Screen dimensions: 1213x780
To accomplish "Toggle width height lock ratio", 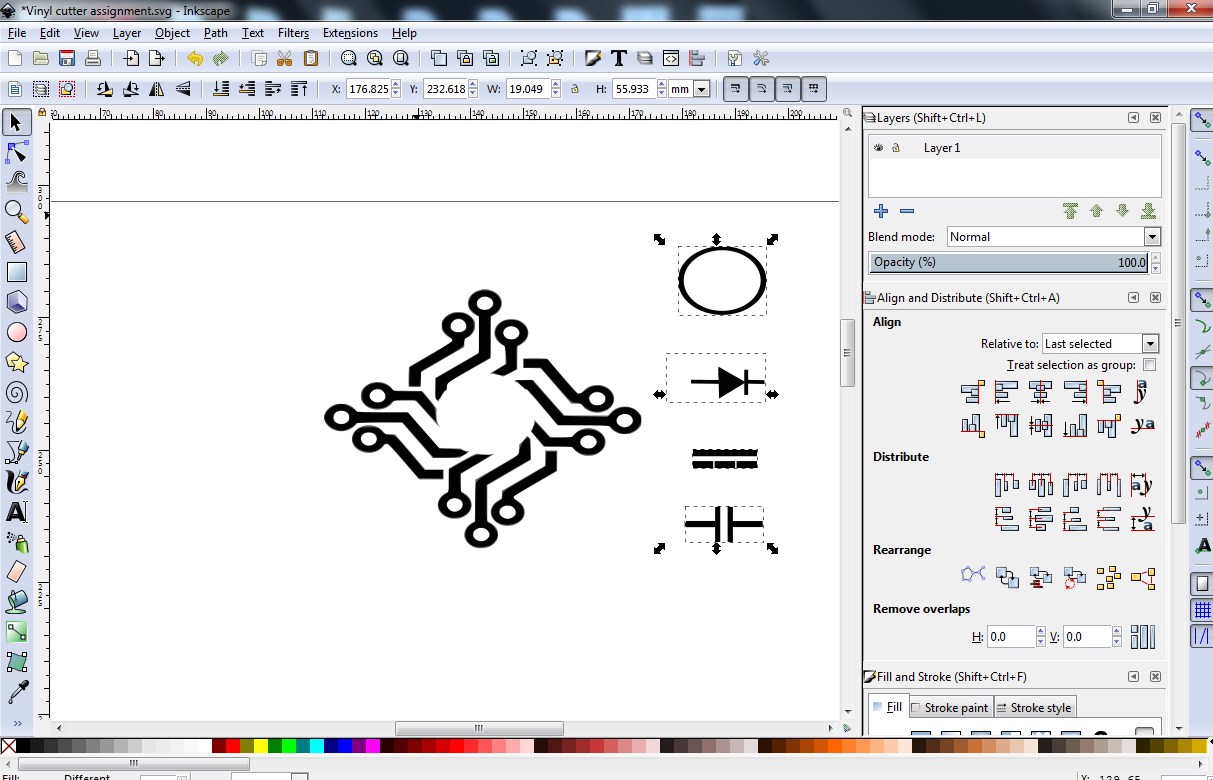I will tap(575, 89).
